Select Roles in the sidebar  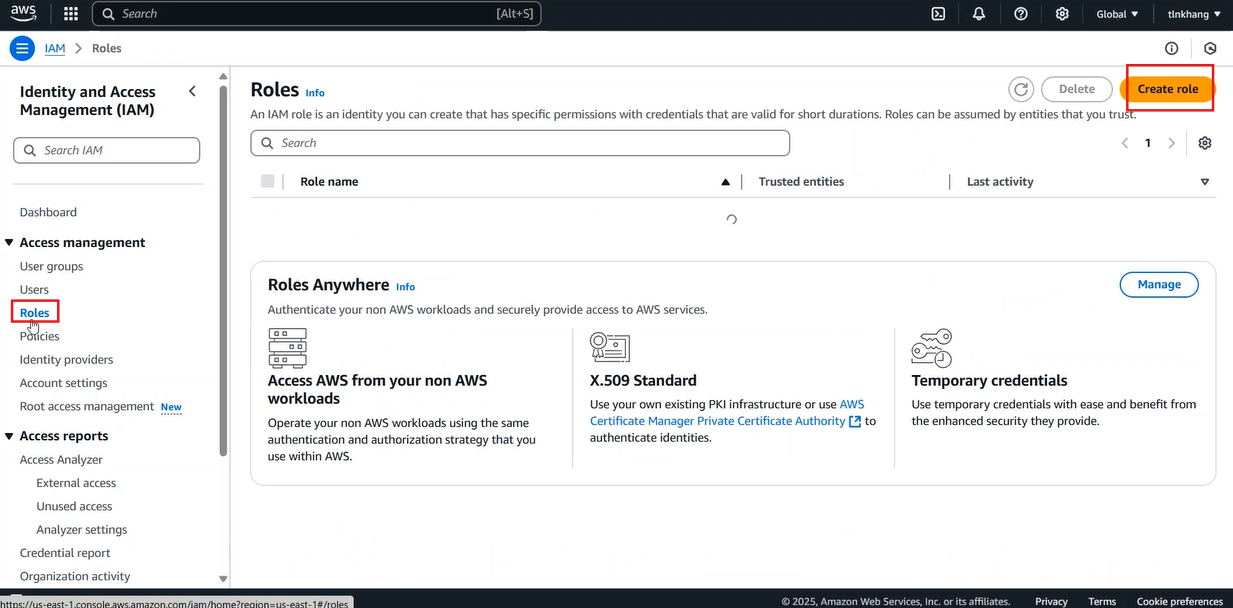point(35,313)
